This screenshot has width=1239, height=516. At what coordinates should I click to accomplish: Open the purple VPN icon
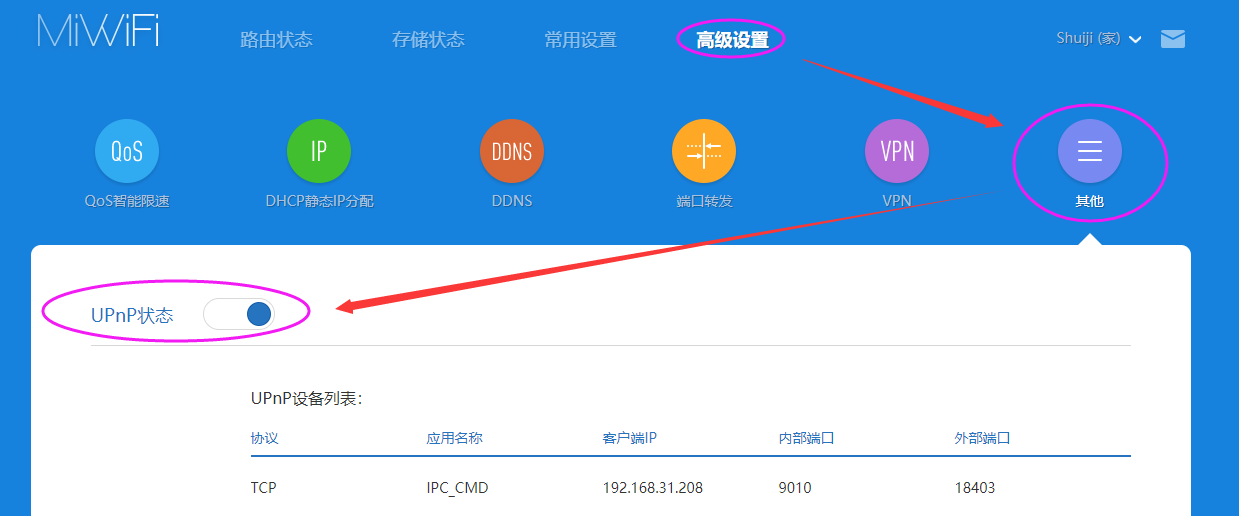click(896, 151)
